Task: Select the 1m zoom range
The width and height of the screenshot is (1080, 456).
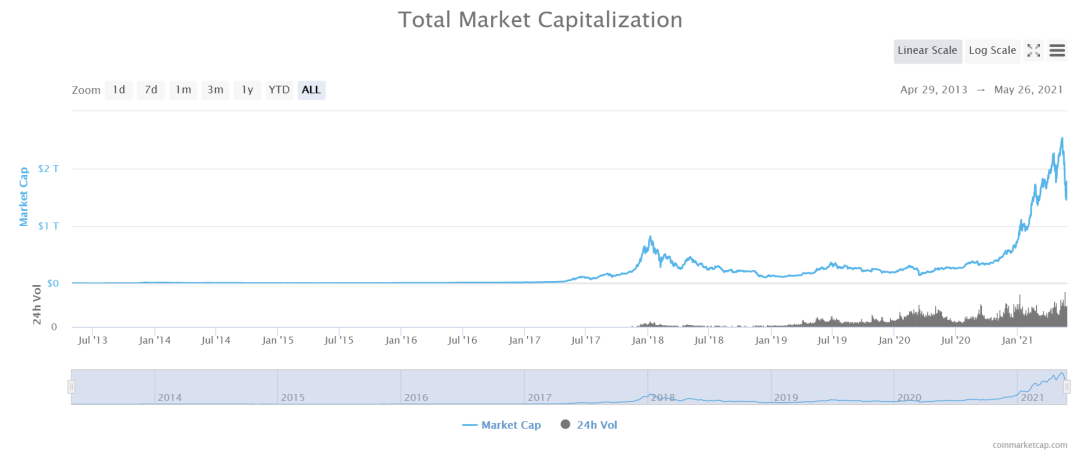Action: 183,90
